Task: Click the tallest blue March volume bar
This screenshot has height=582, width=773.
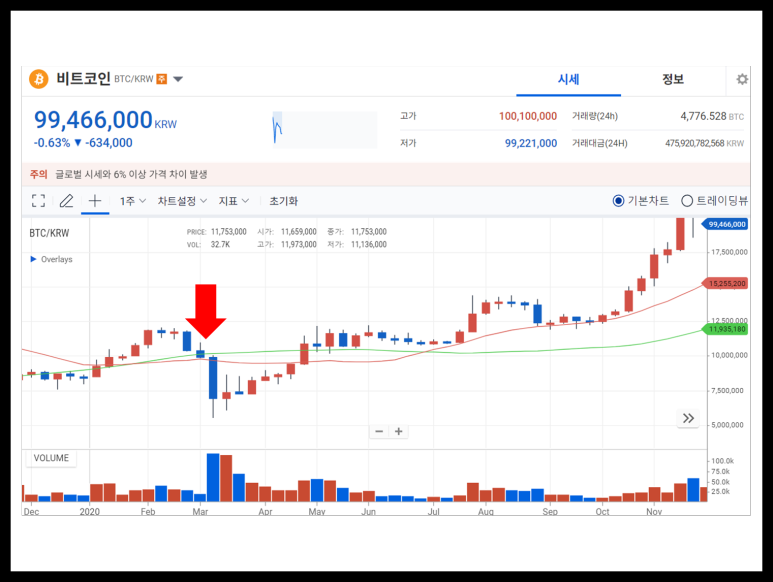Action: coord(213,478)
